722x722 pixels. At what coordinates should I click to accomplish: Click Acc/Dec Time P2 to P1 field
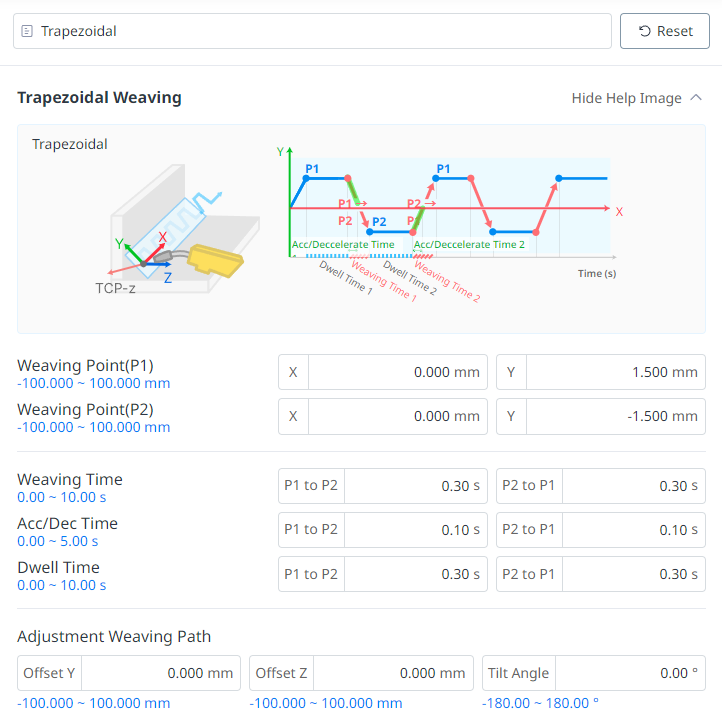click(x=633, y=530)
